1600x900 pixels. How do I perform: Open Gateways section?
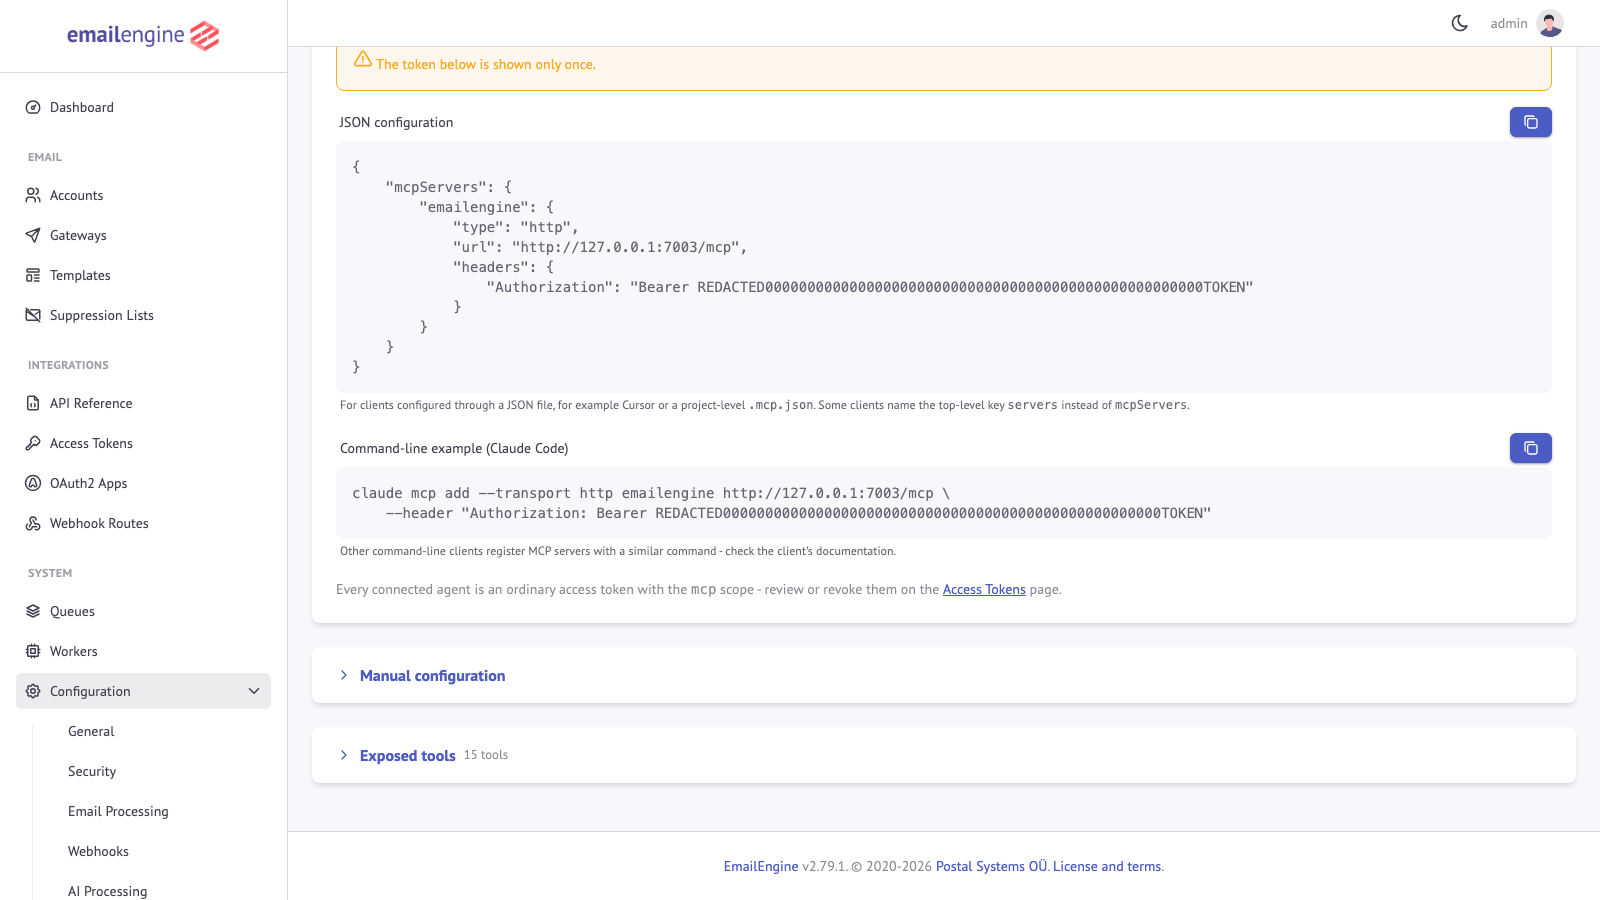143,235
